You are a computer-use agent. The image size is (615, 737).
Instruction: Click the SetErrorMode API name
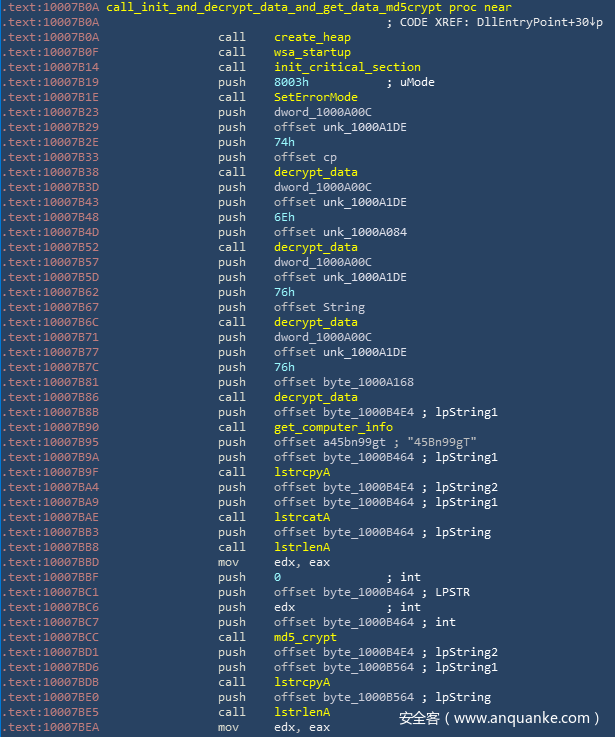[x=315, y=97]
